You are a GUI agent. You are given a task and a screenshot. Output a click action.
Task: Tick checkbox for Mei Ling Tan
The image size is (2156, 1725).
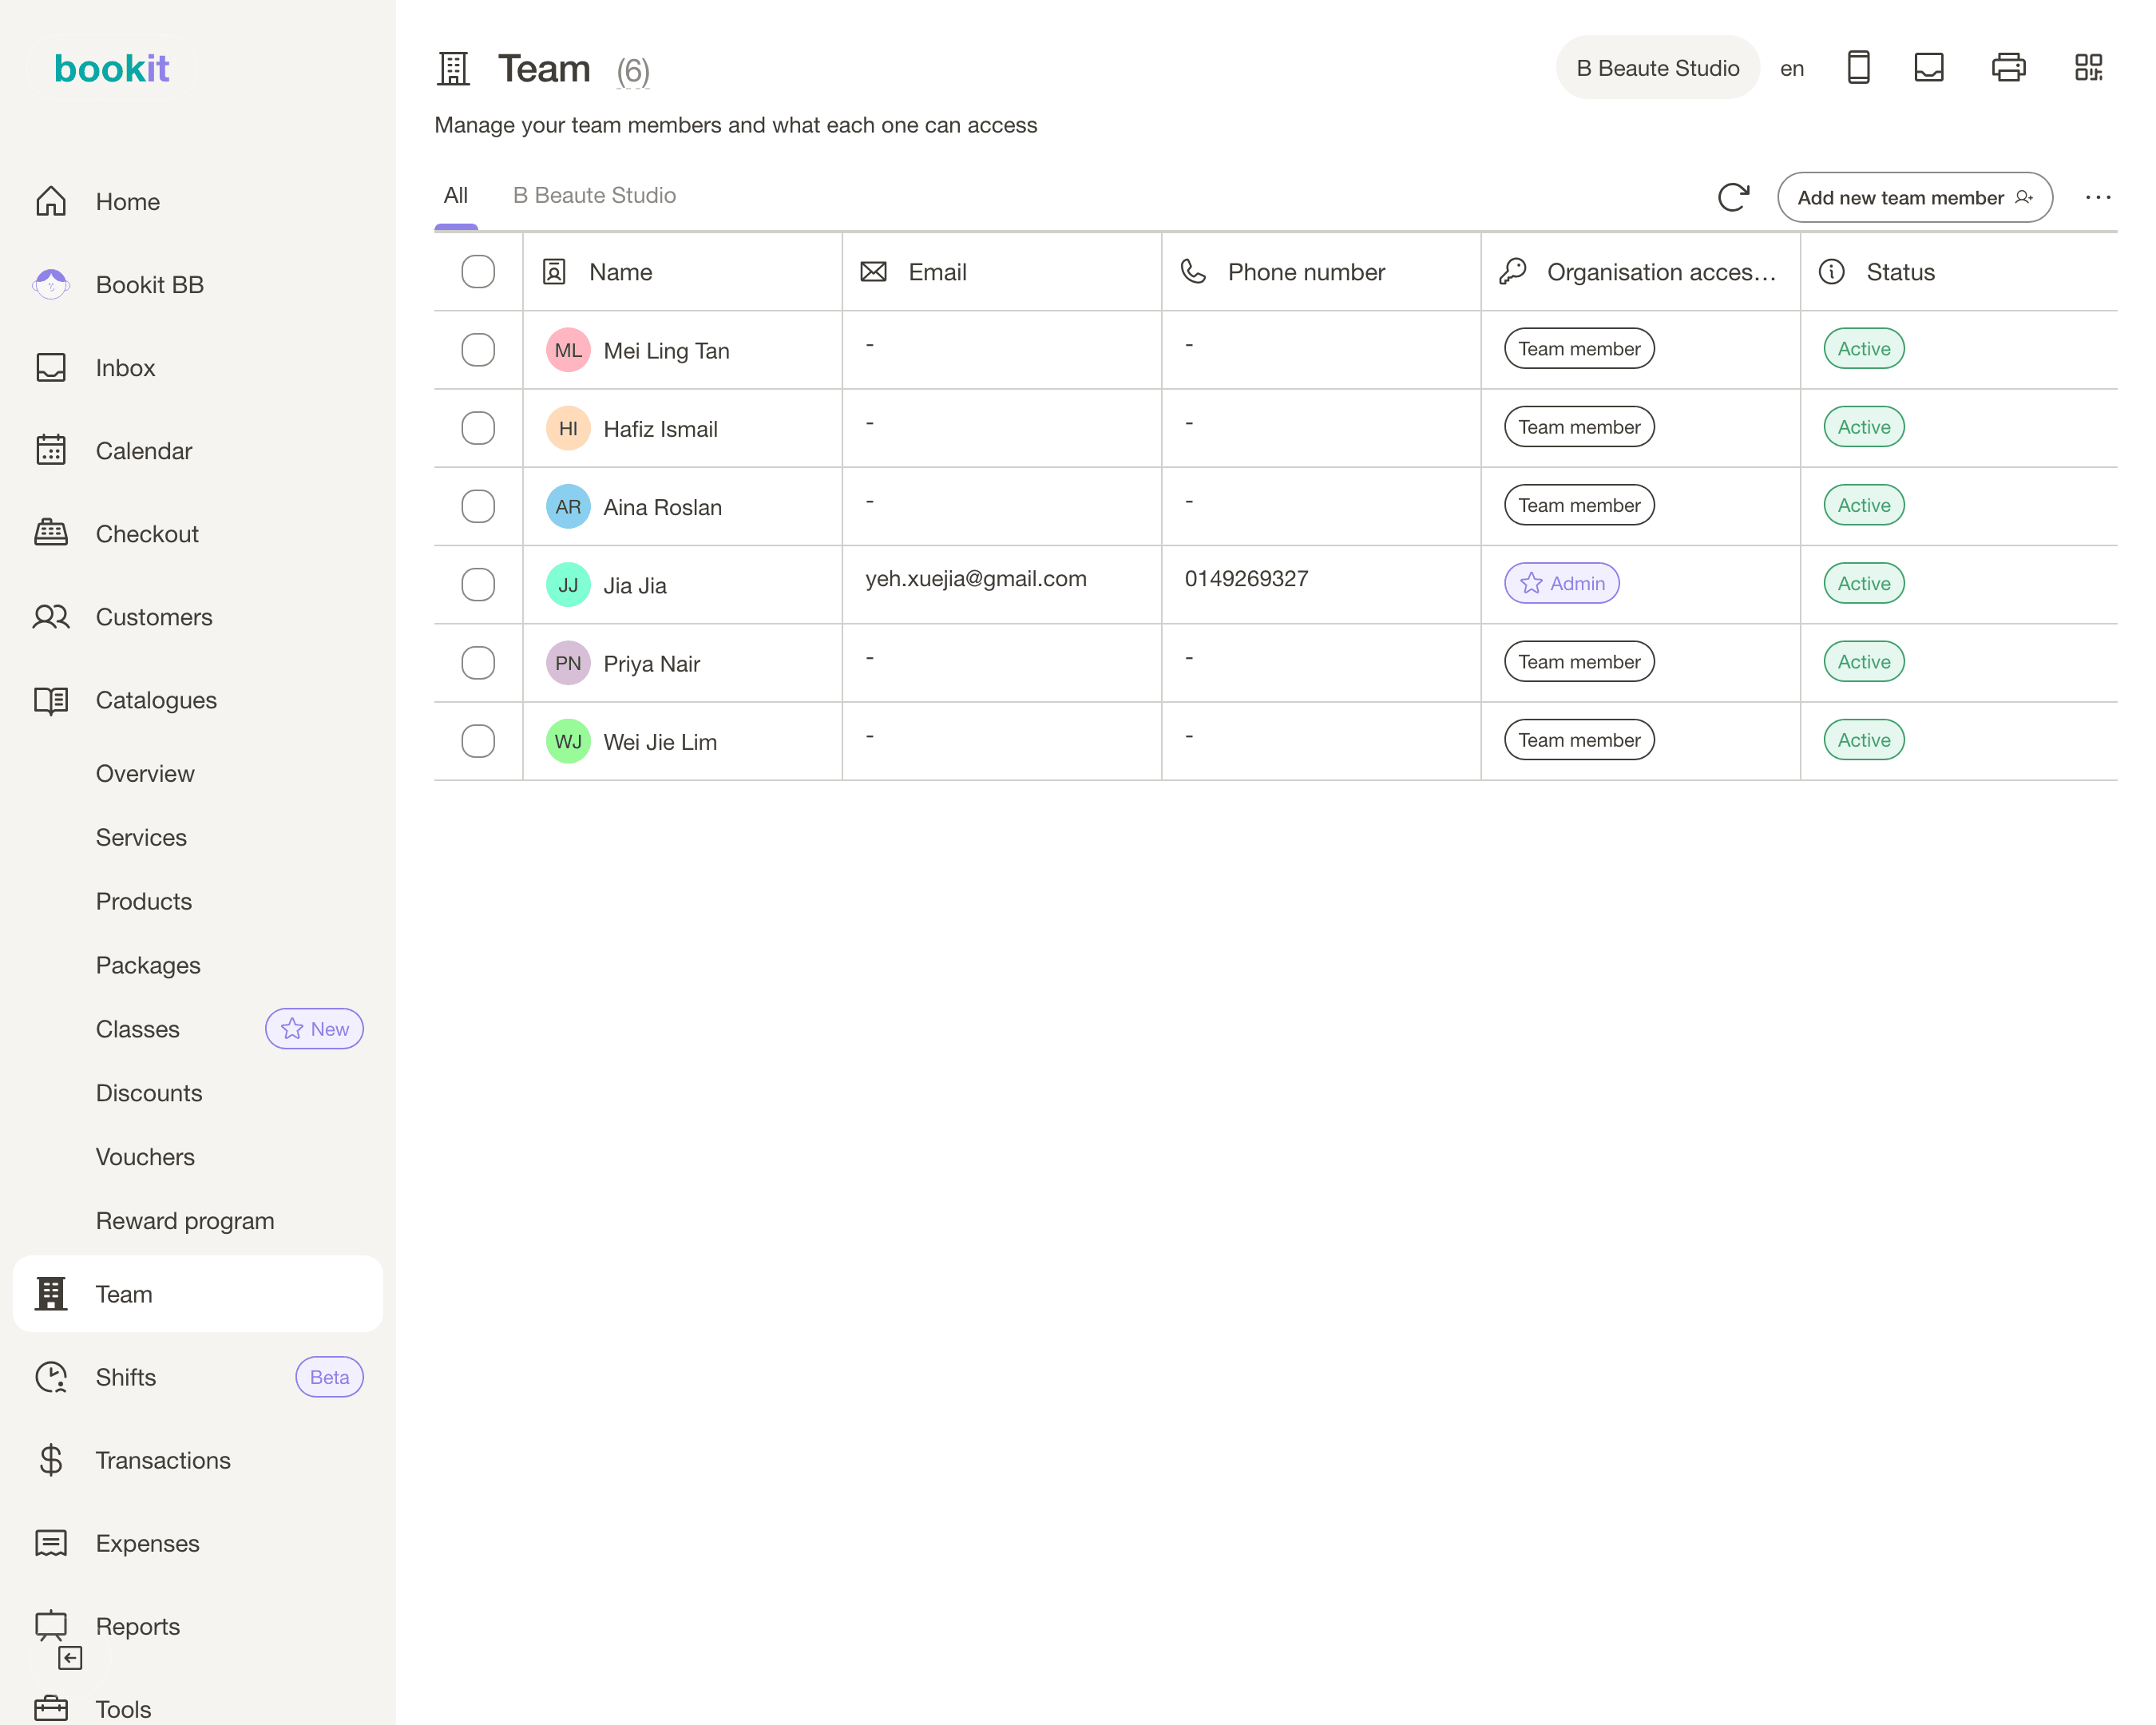click(x=478, y=349)
